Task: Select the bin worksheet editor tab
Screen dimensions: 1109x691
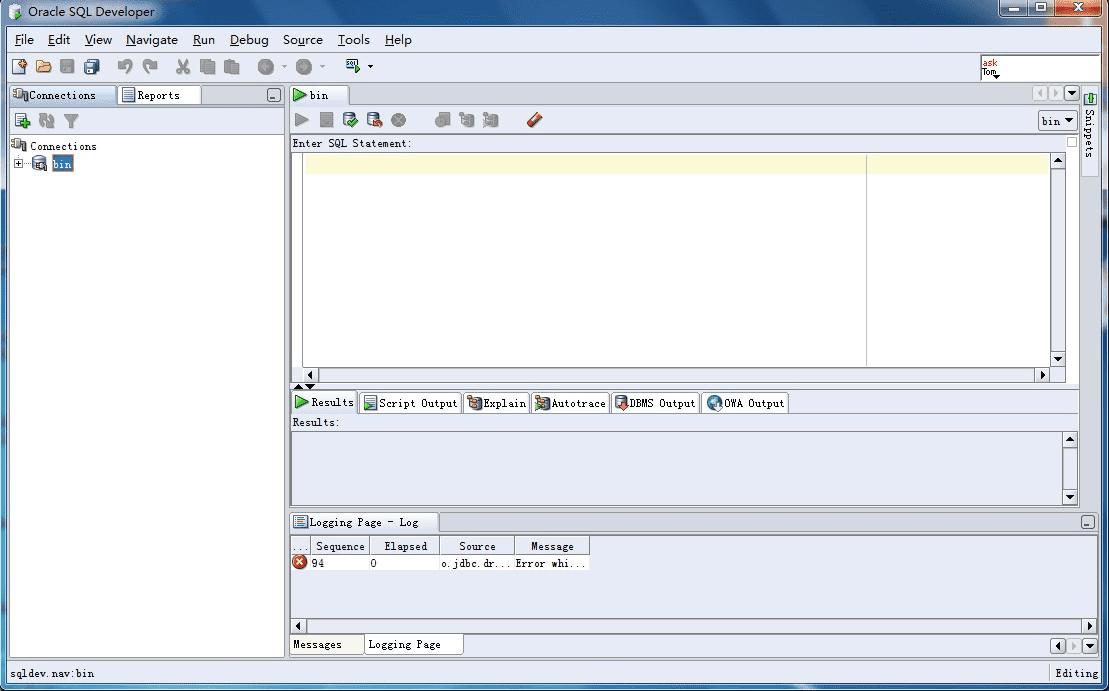Action: click(x=319, y=95)
